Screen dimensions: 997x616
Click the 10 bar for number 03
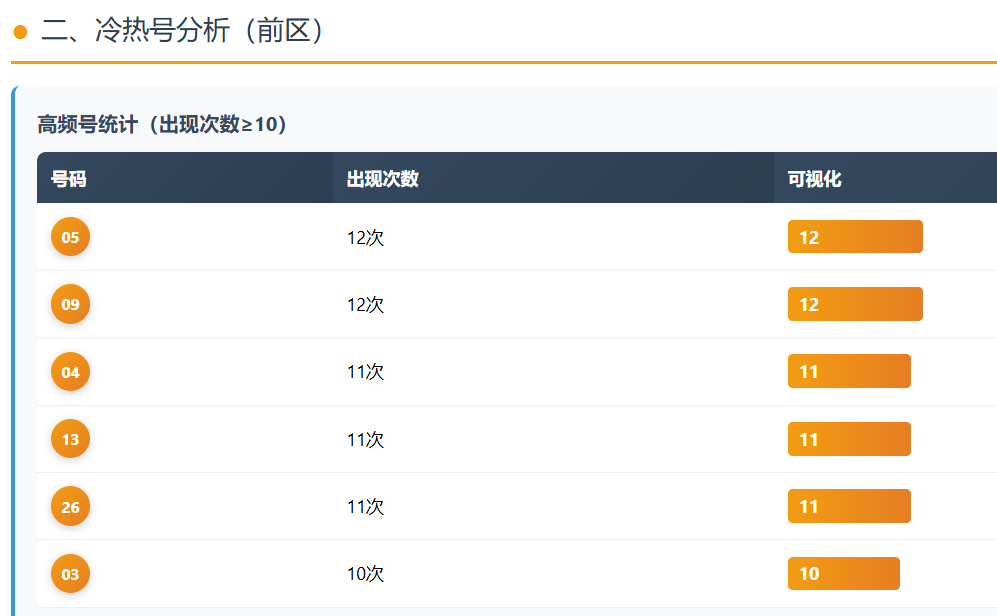[x=843, y=574]
